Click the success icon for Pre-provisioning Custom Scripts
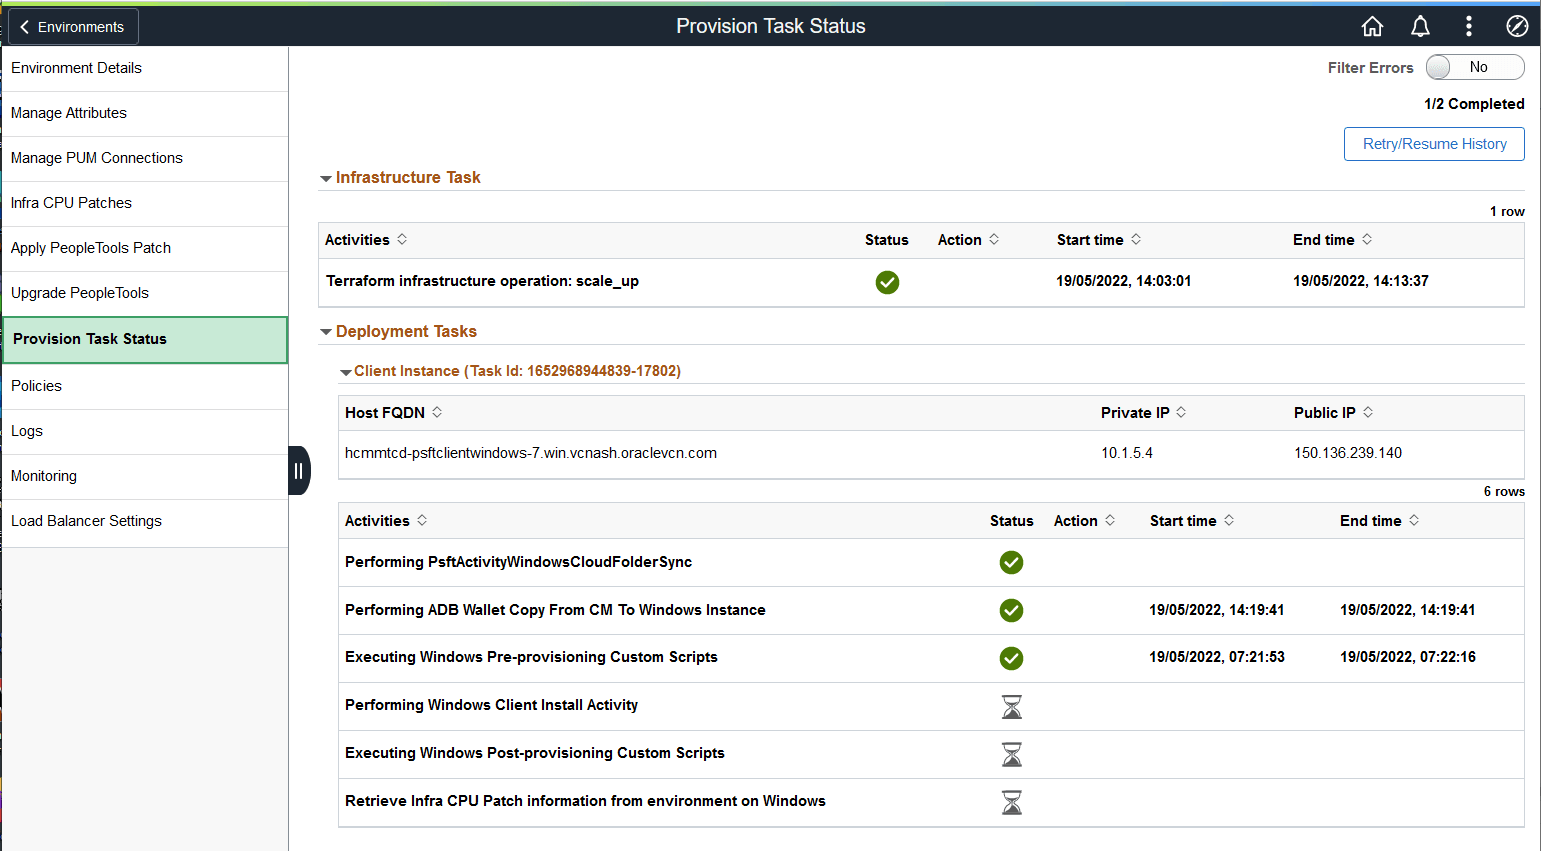This screenshot has width=1541, height=851. click(1011, 658)
